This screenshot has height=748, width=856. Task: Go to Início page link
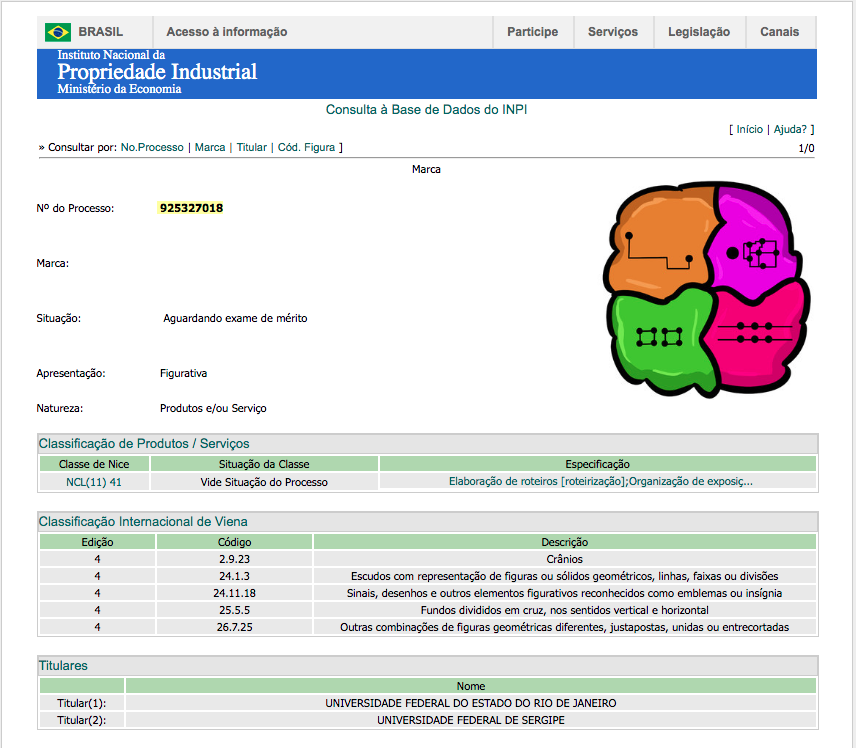coord(749,129)
